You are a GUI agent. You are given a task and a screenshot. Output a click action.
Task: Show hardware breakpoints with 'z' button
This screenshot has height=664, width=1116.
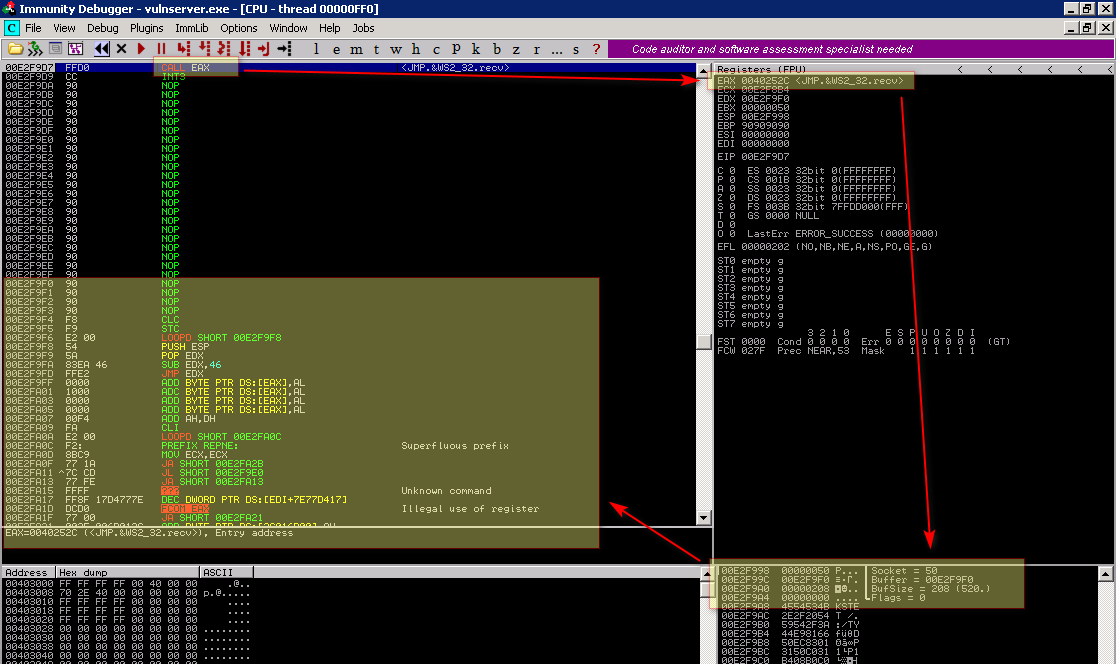[516, 48]
